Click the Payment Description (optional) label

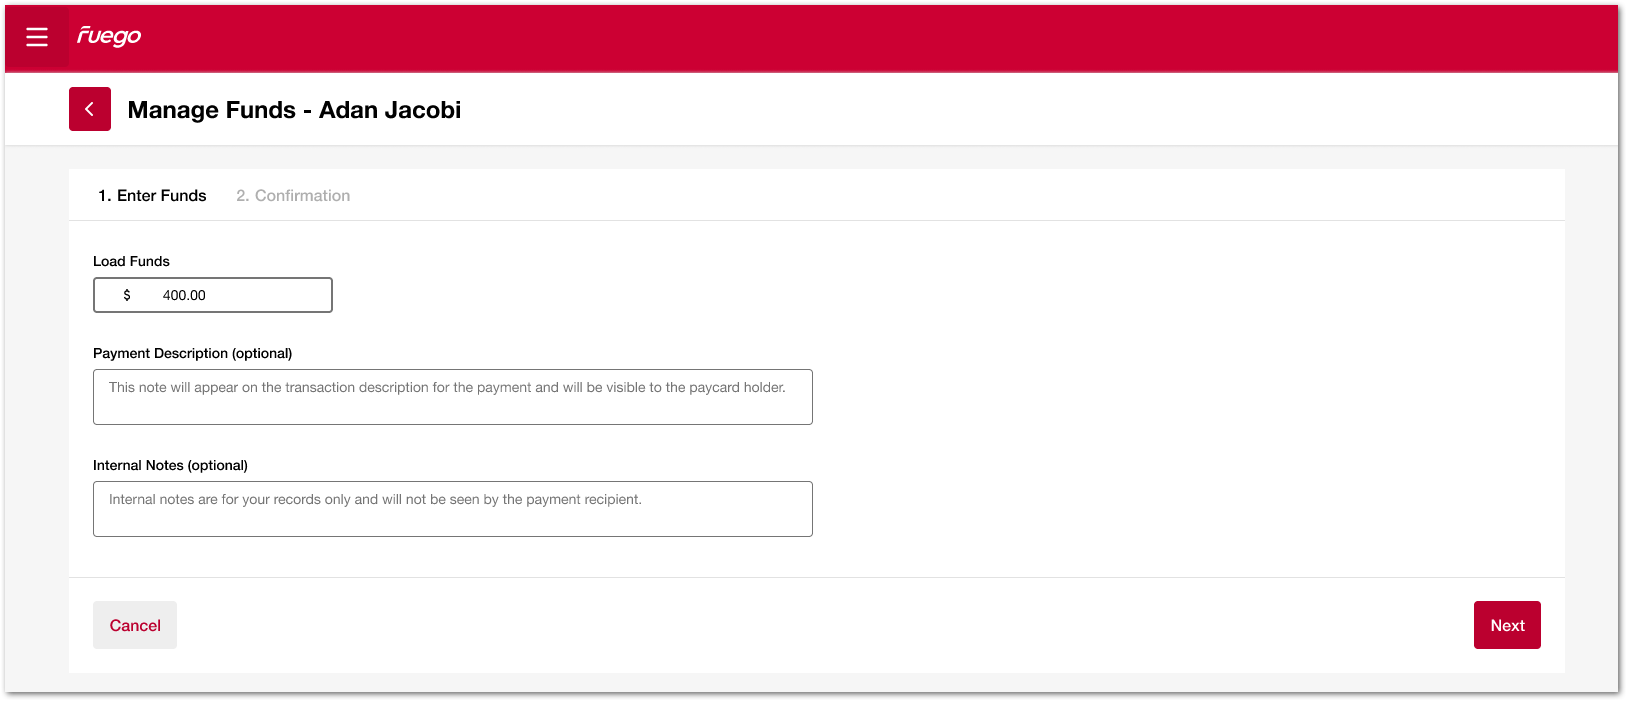pyautogui.click(x=192, y=353)
